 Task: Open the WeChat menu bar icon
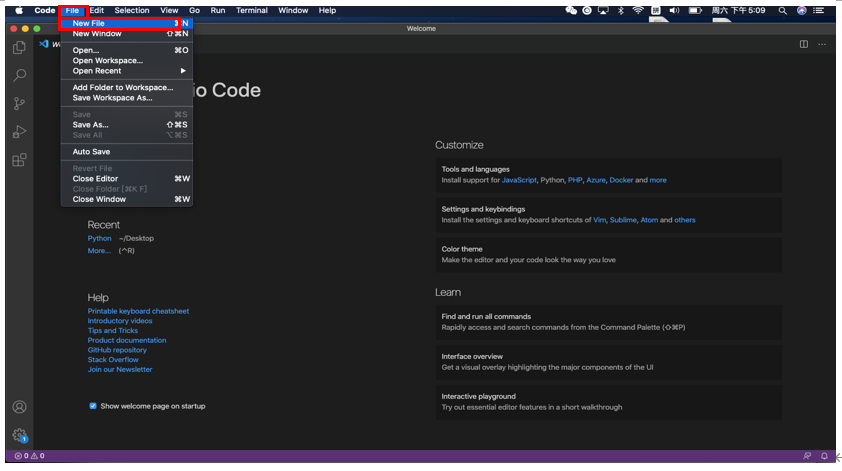(571, 10)
